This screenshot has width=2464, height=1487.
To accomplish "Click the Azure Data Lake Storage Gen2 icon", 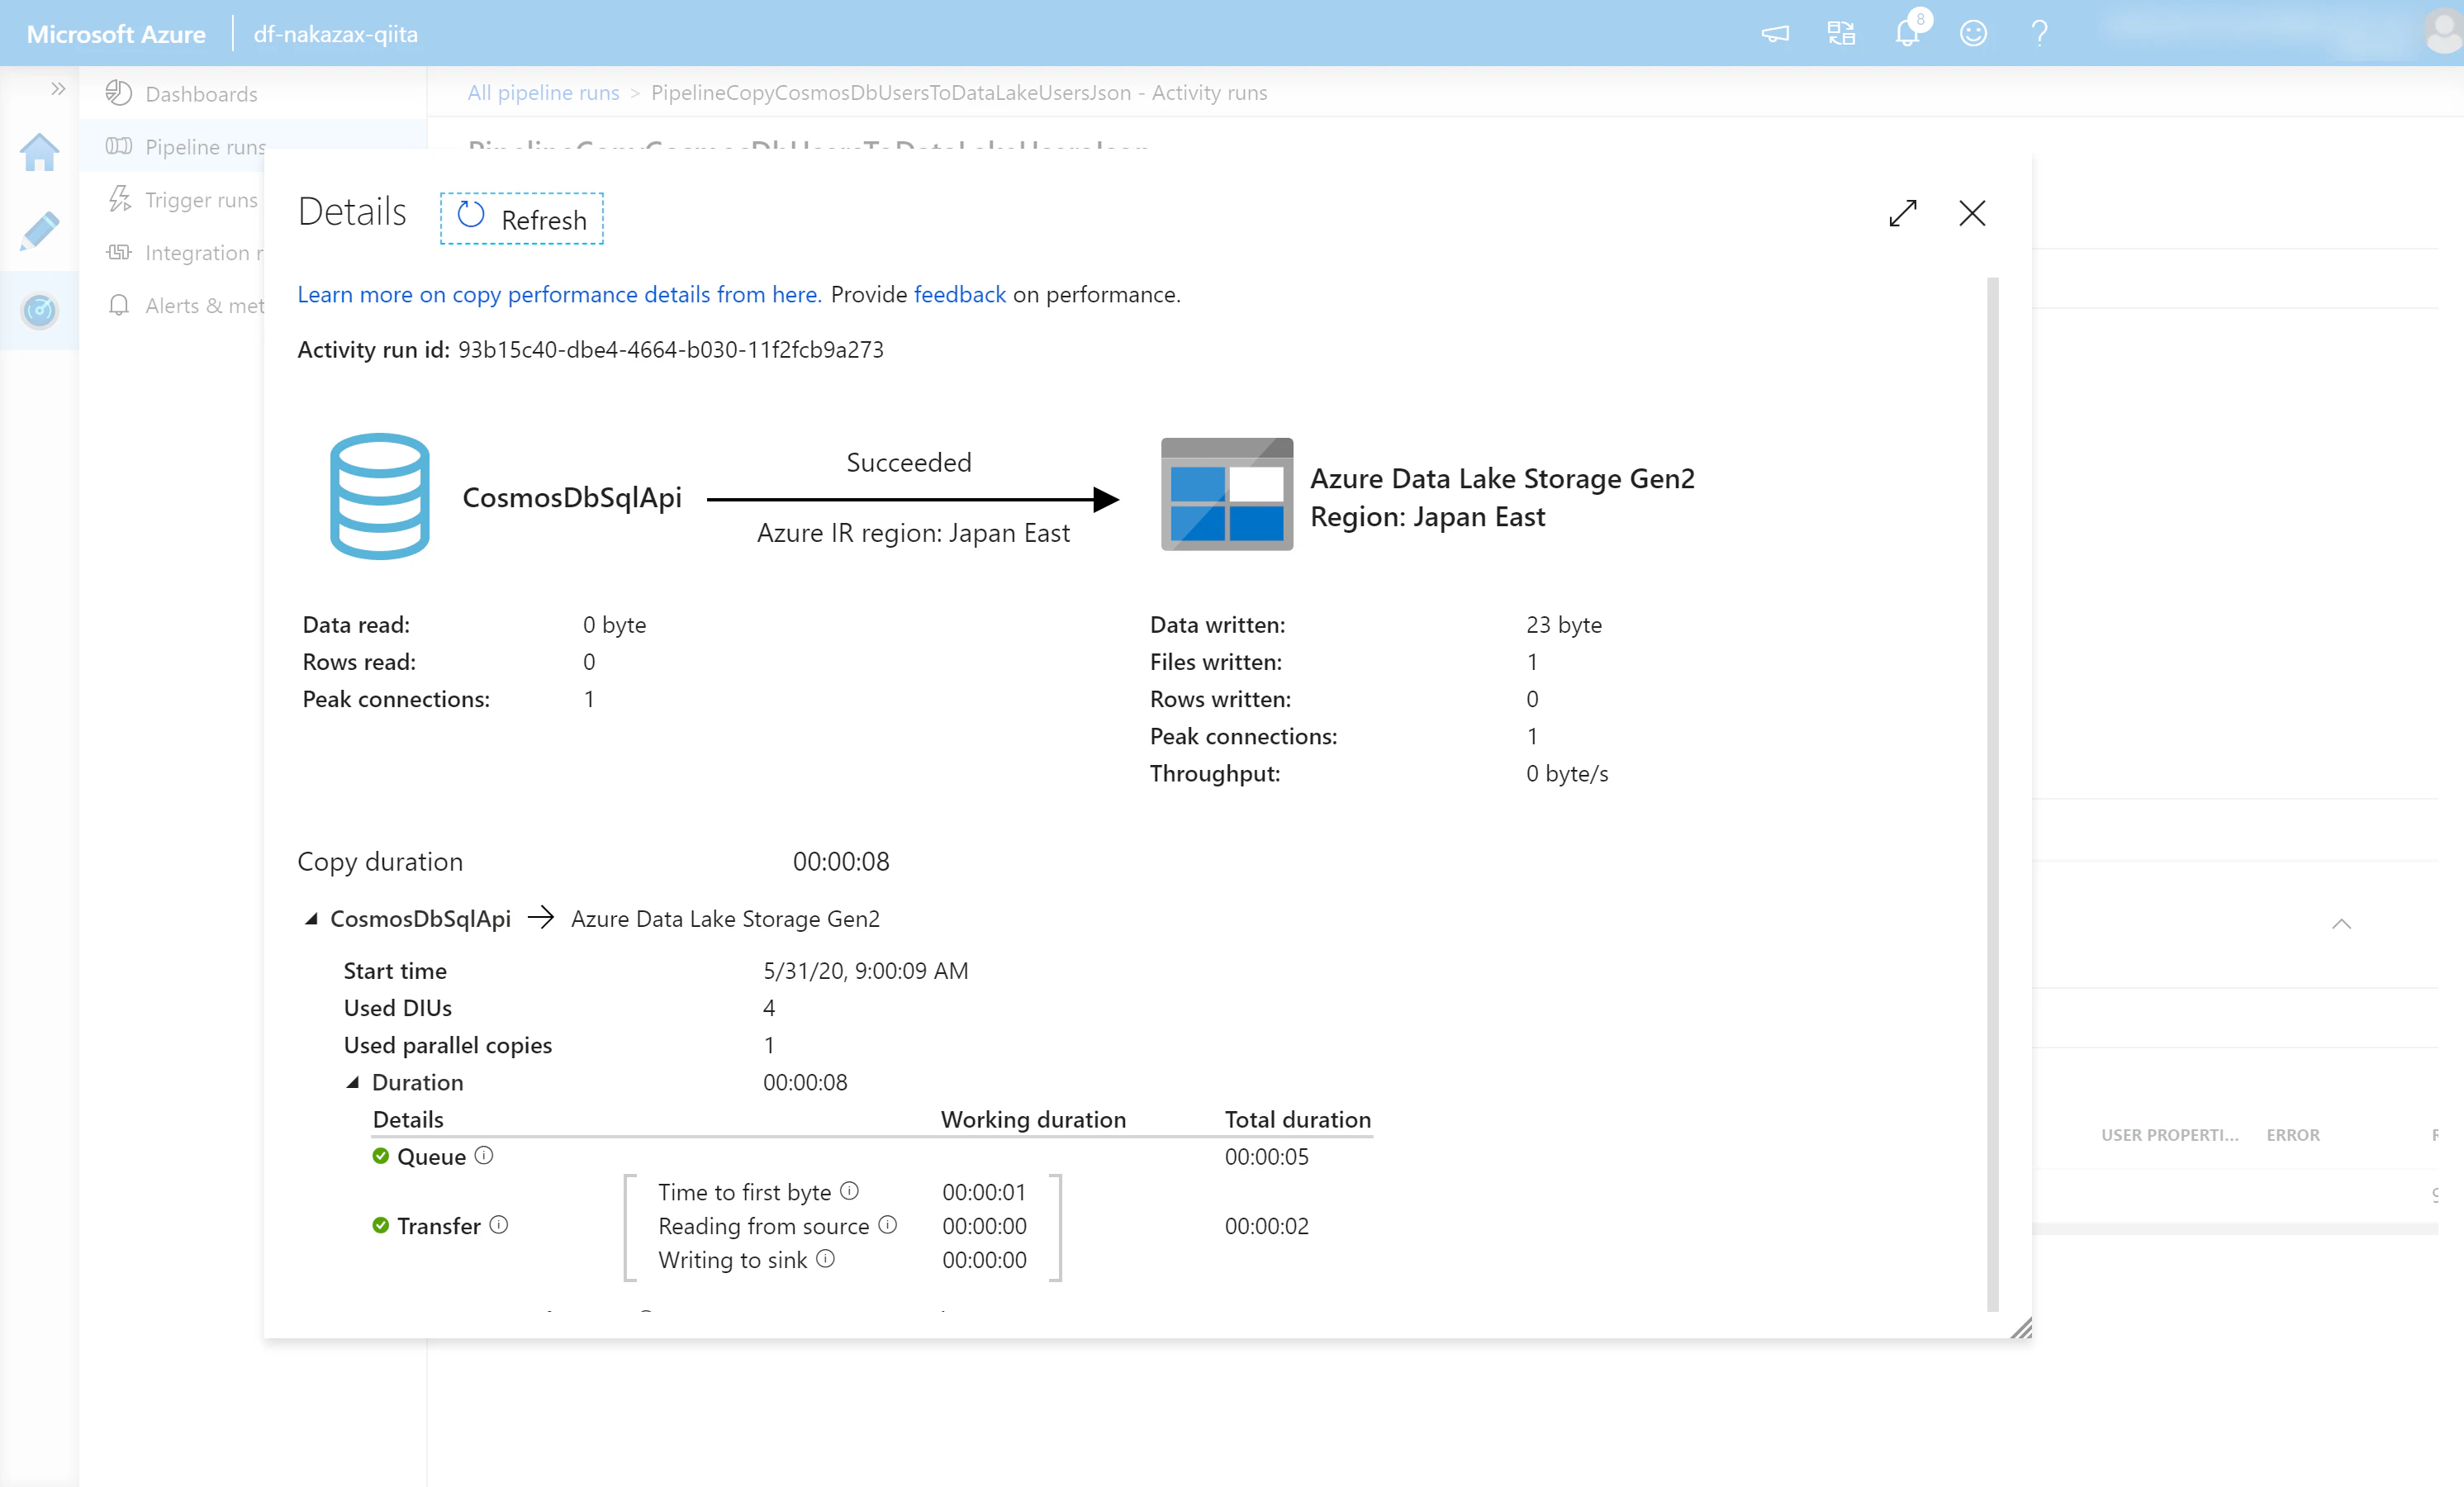I will tap(1227, 494).
